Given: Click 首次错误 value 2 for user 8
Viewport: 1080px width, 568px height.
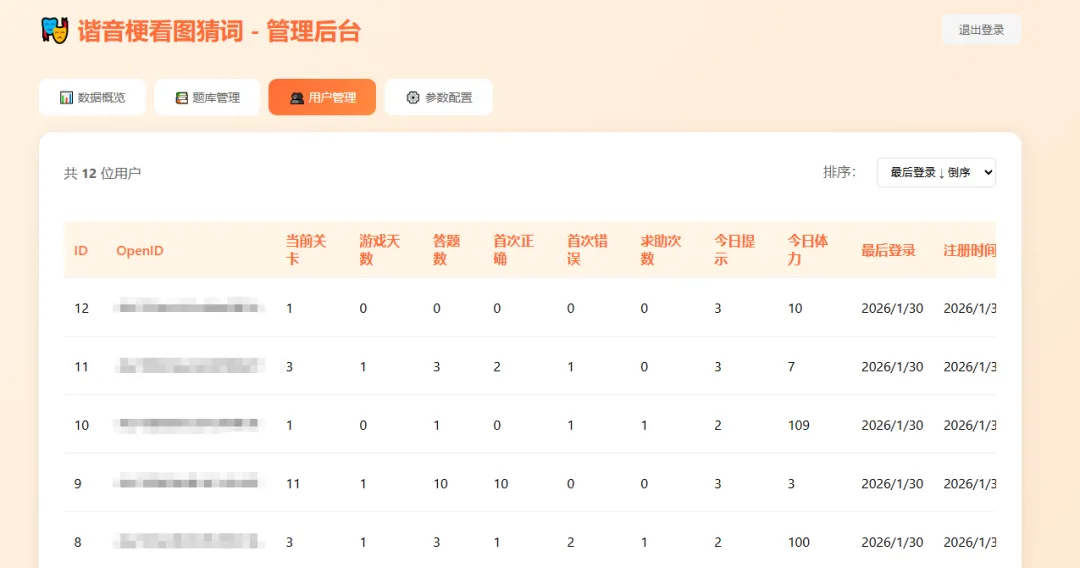Looking at the screenshot, I should click(570, 543).
